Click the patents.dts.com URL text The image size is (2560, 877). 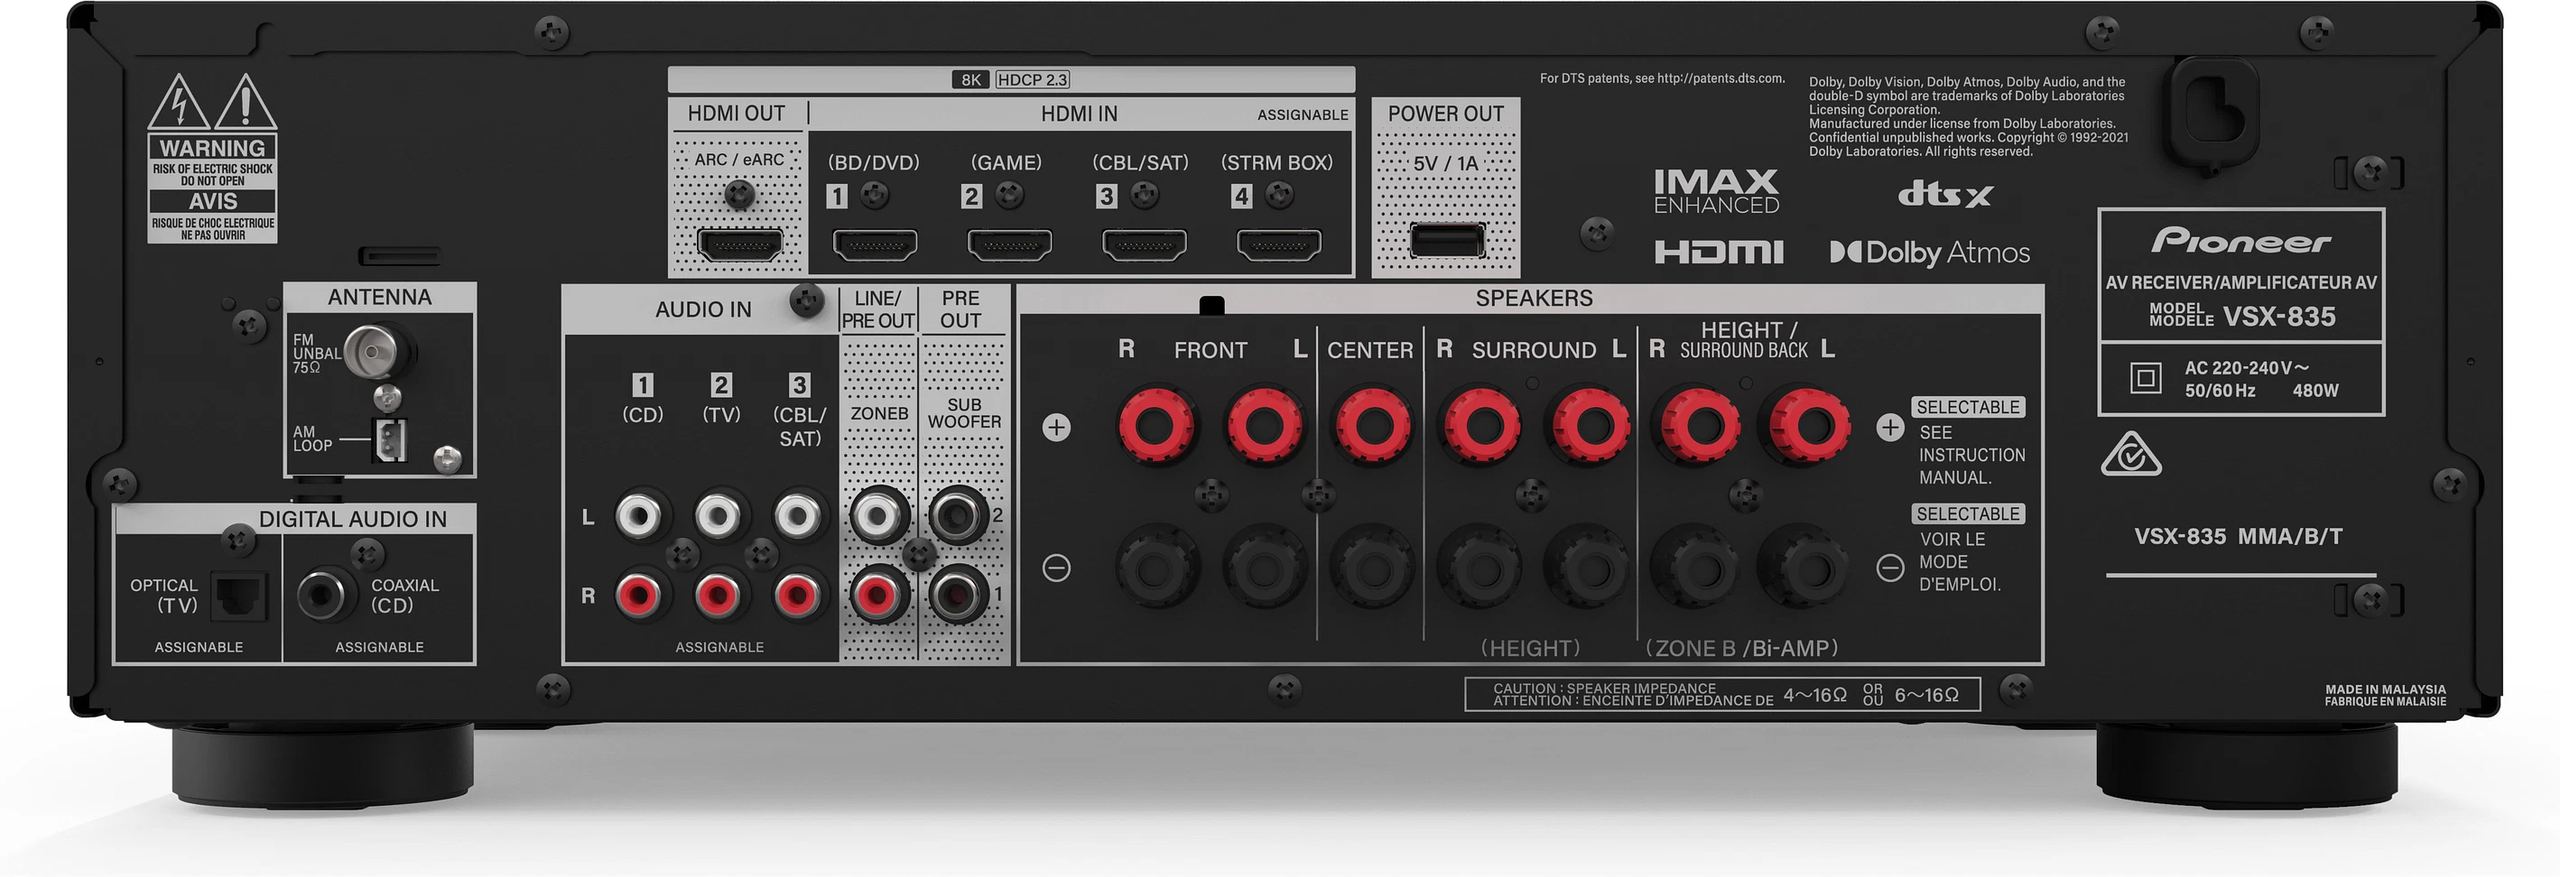pos(1720,78)
